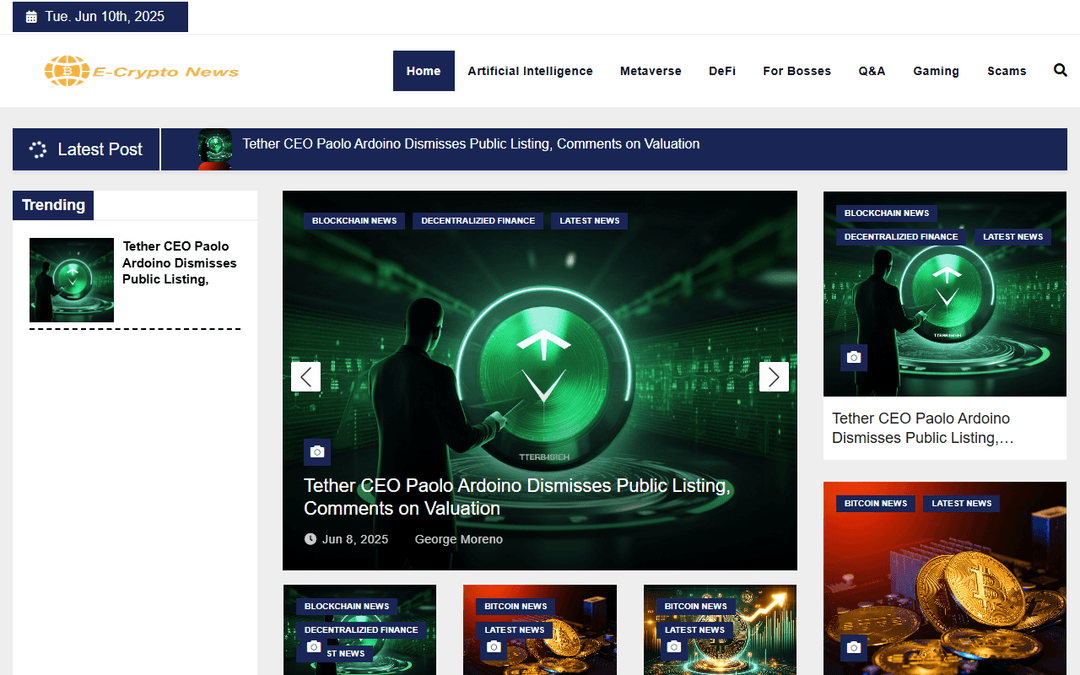
Task: Click Latest News tag on main slider
Action: coord(590,221)
